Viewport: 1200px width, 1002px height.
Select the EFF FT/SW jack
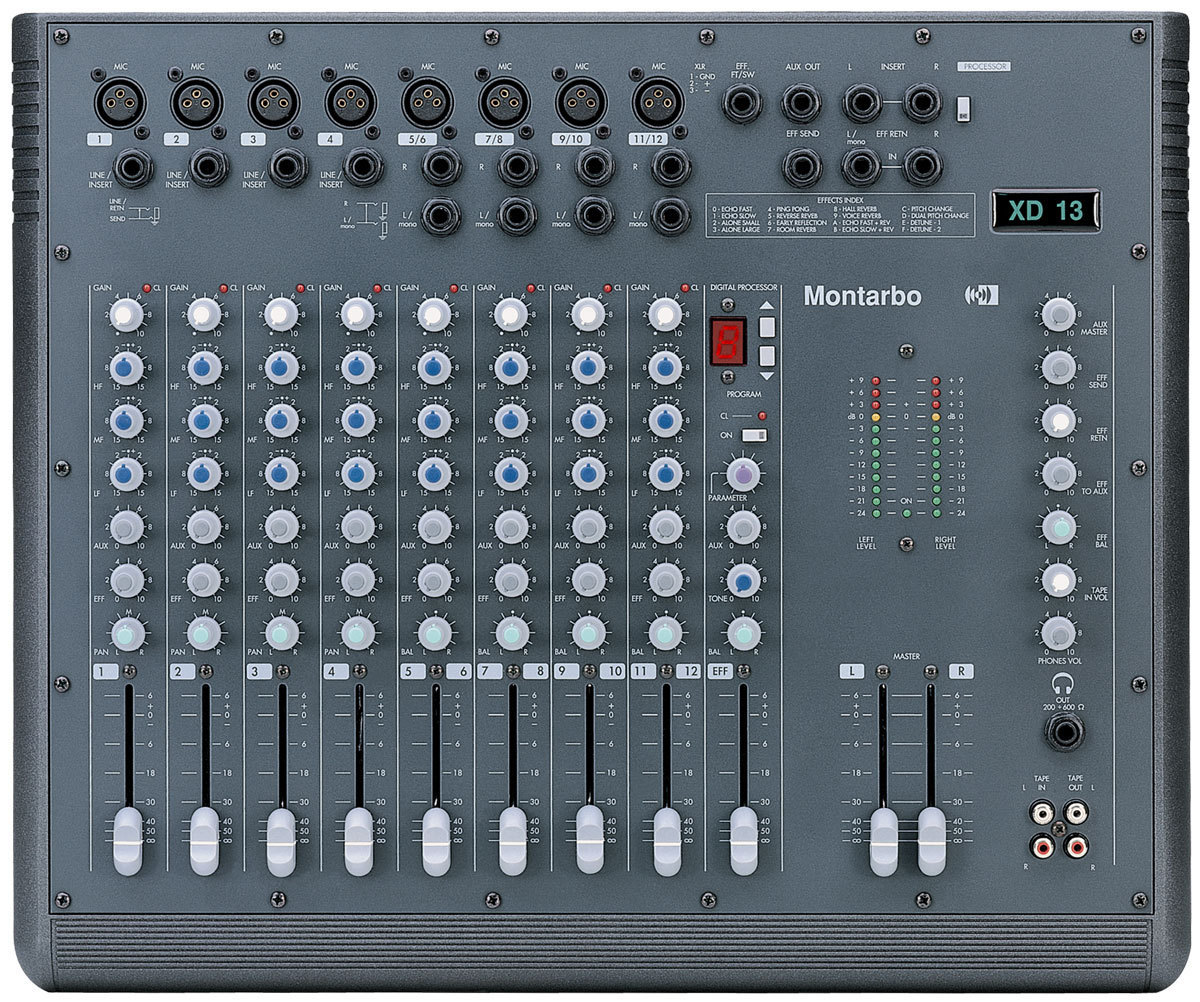(742, 103)
